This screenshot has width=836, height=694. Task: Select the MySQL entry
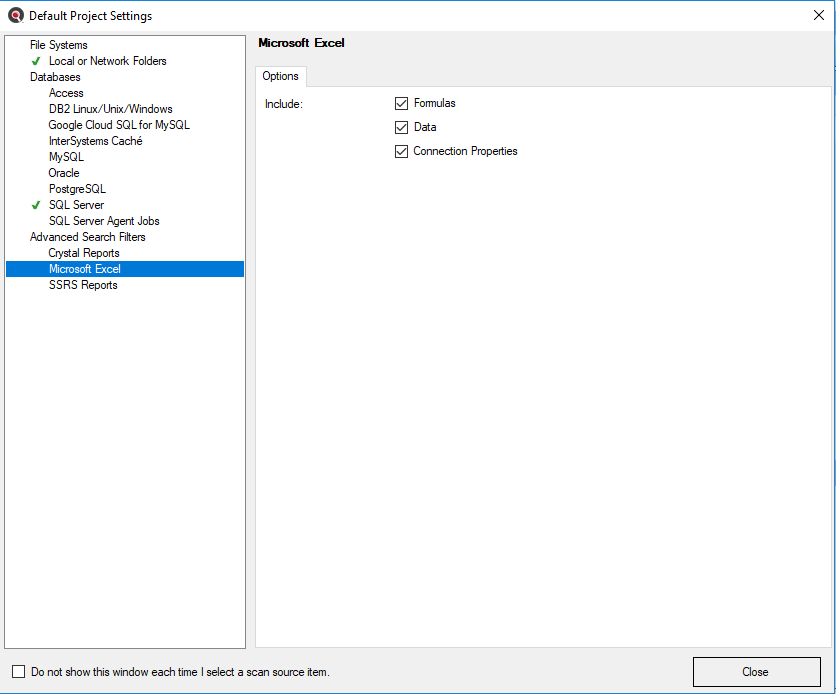click(66, 157)
